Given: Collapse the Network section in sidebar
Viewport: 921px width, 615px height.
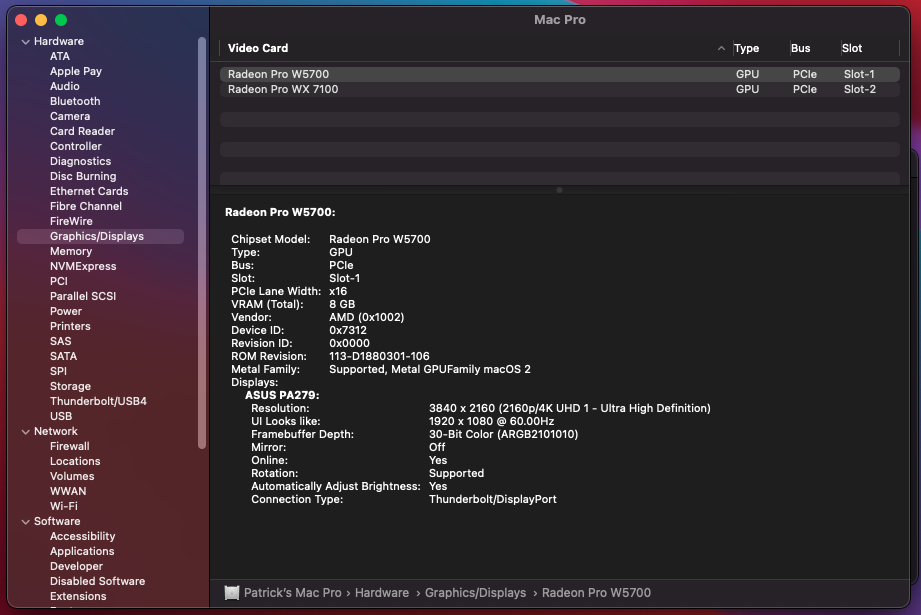Looking at the screenshot, I should pyautogui.click(x=25, y=432).
